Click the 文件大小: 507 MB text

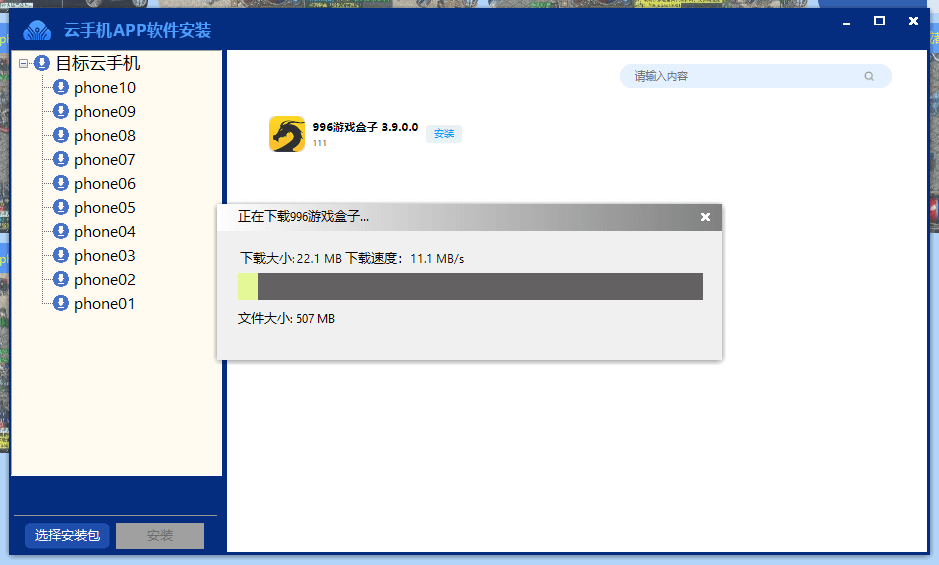[x=286, y=319]
